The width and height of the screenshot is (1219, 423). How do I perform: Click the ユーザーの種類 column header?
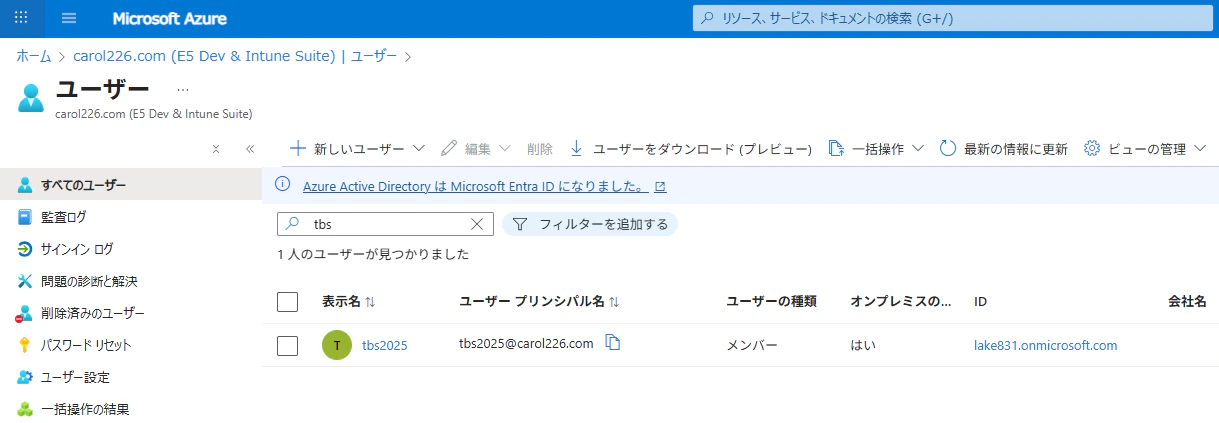(x=771, y=301)
